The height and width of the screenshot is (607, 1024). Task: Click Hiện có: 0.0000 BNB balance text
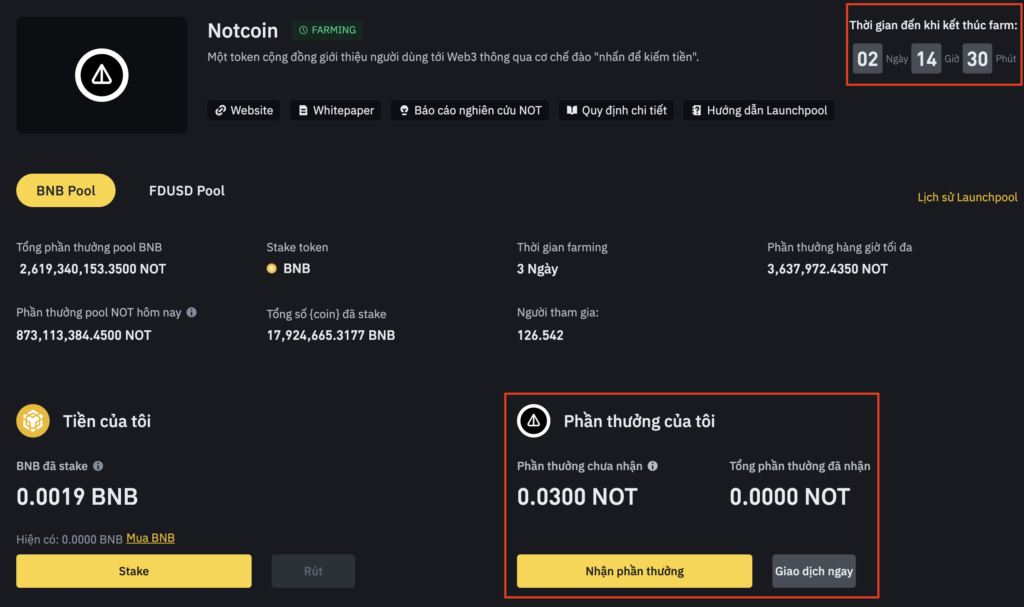(x=69, y=539)
